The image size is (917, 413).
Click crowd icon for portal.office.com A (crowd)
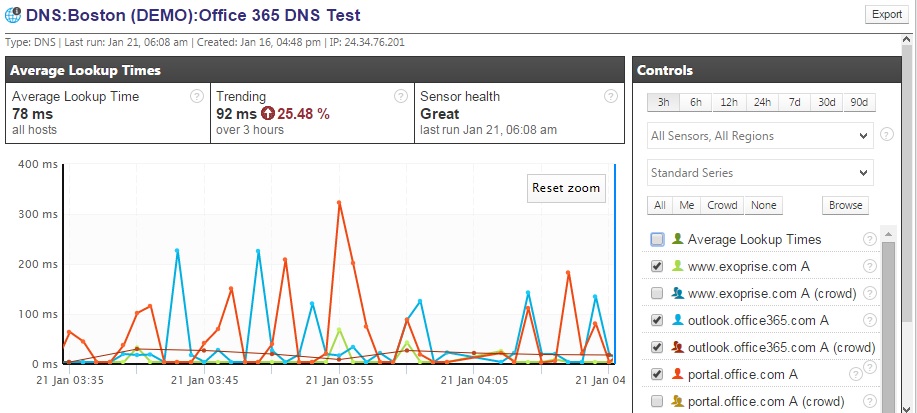coord(678,401)
